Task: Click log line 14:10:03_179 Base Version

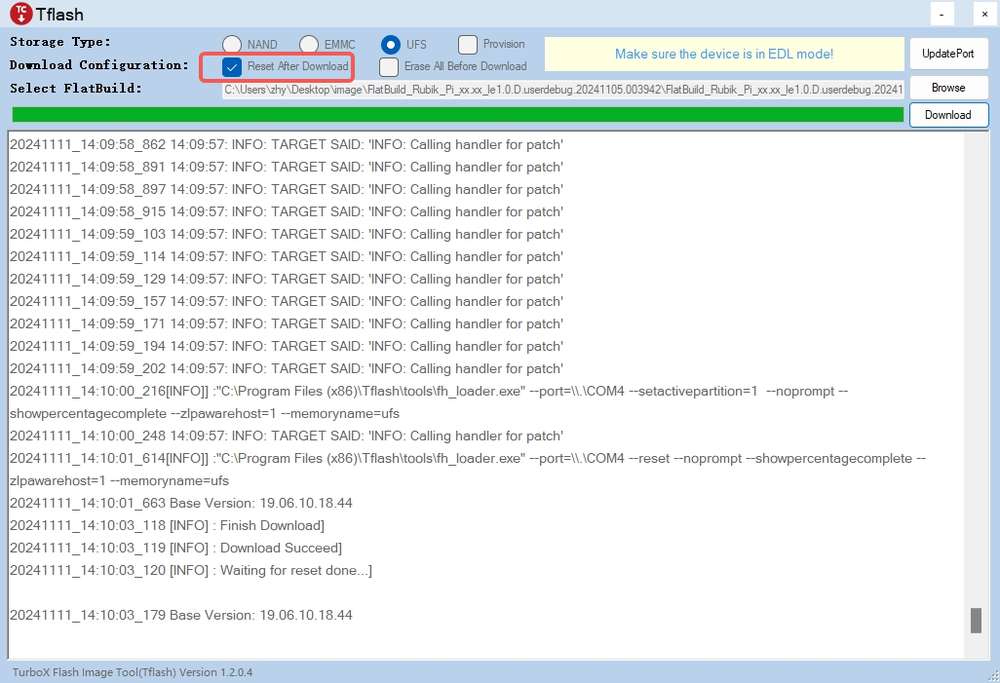Action: (x=180, y=615)
